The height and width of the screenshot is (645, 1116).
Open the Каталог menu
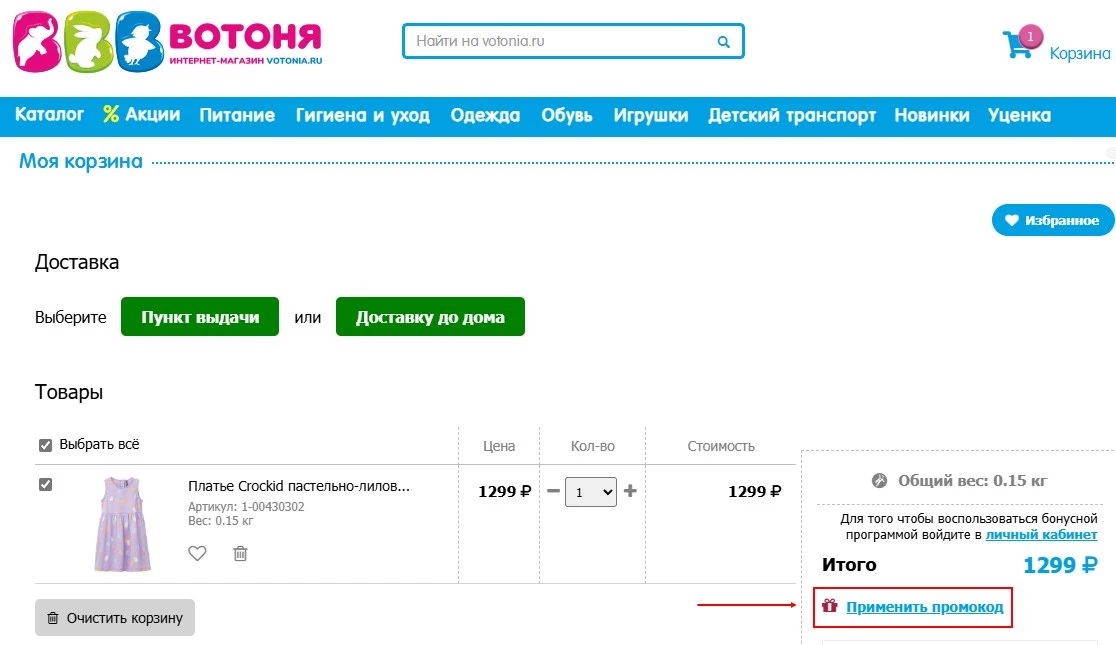[x=49, y=115]
